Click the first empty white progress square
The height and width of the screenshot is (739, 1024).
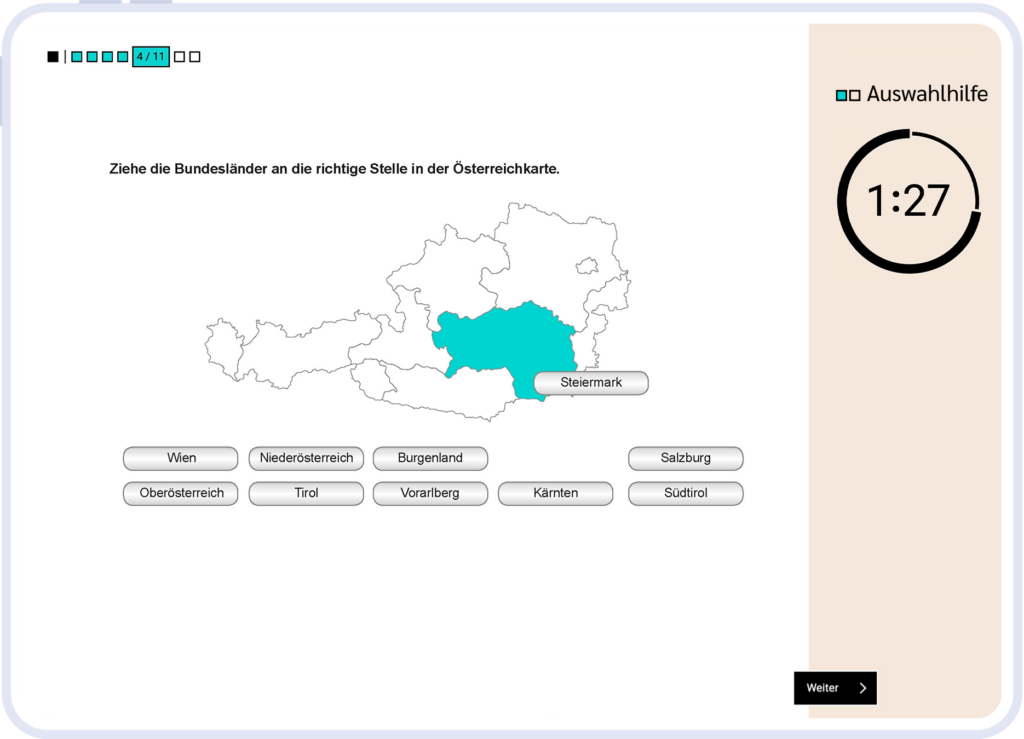coord(179,57)
